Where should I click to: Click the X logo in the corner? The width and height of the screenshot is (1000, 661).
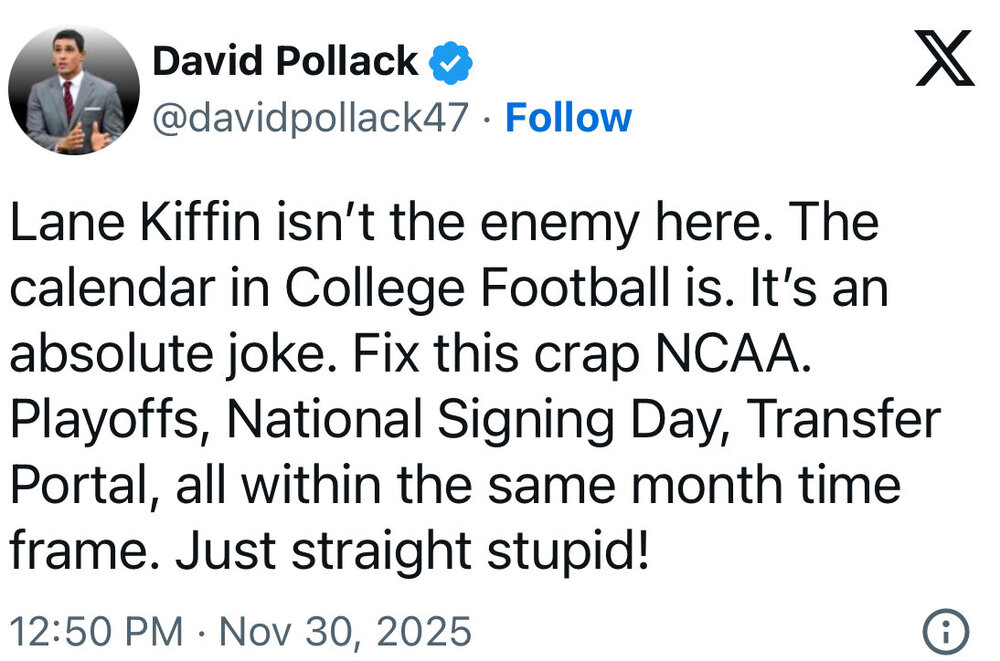(944, 60)
